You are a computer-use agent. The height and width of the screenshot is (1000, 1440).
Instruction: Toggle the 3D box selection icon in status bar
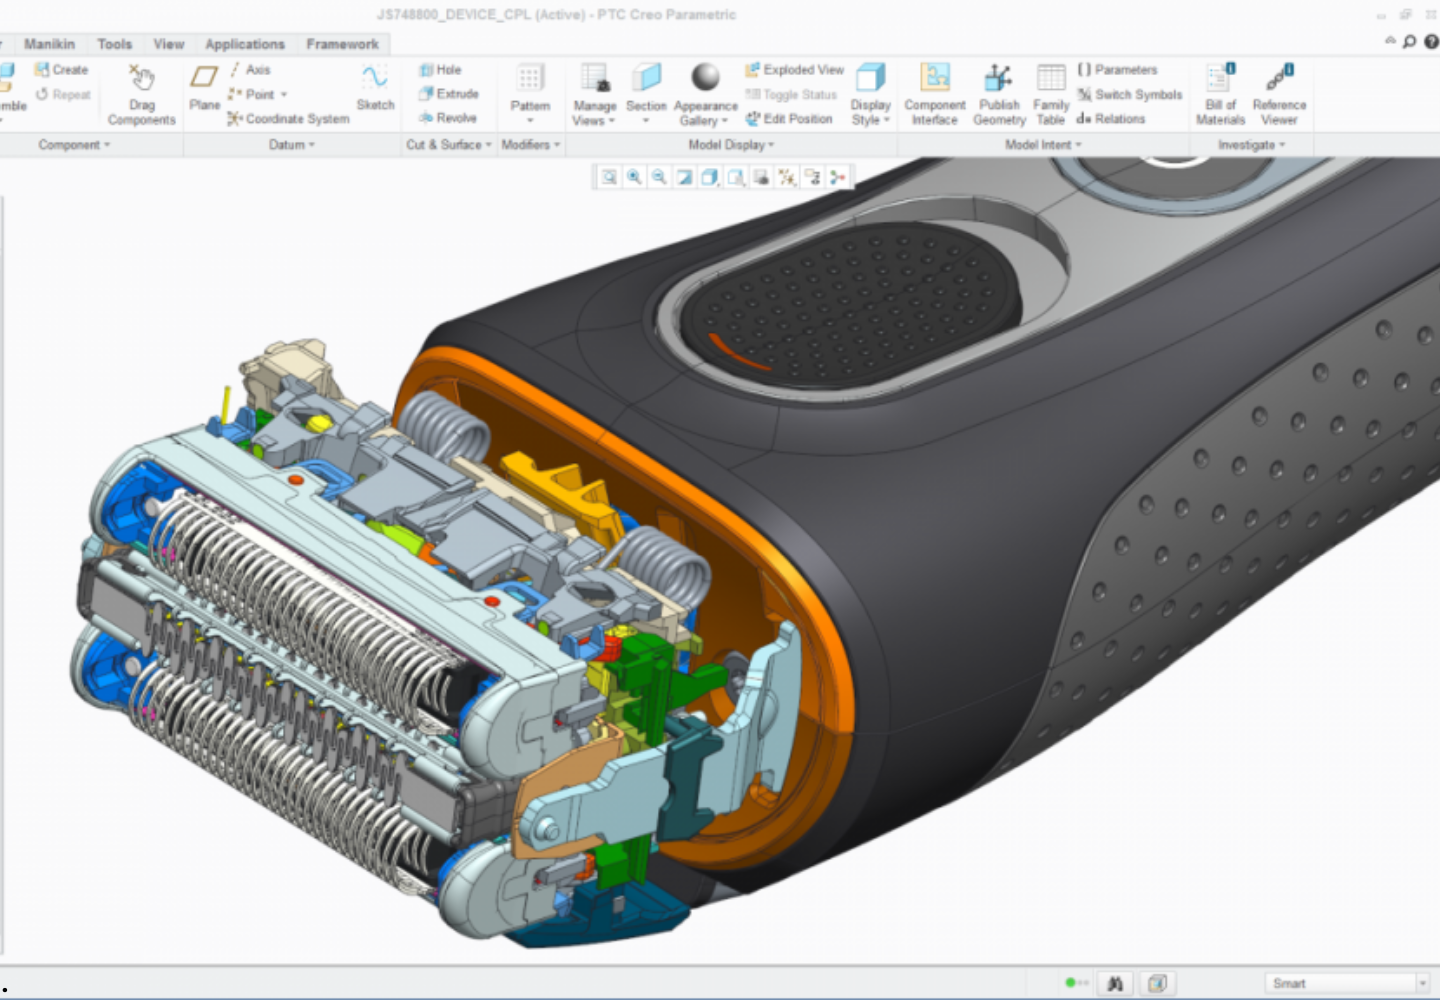1157,983
